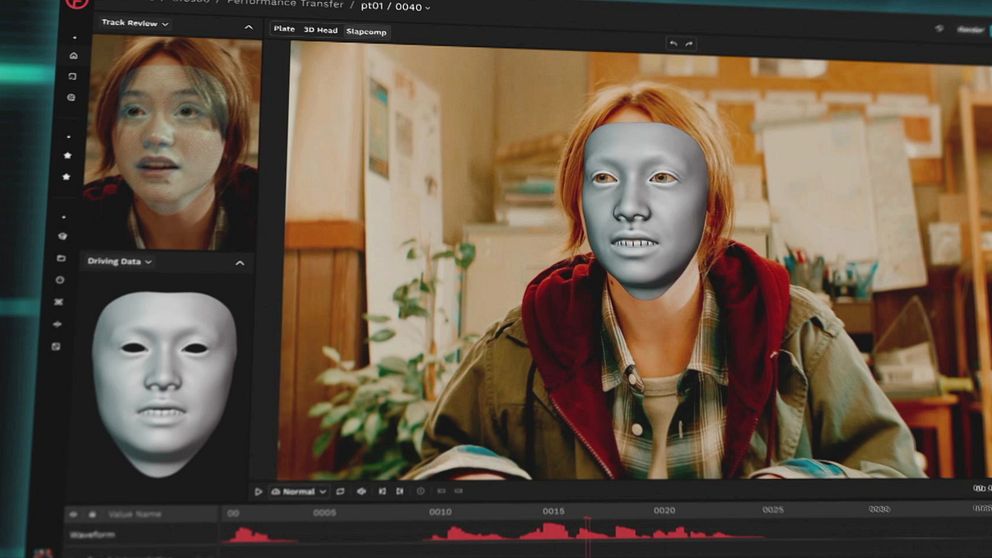
Task: Toggle the eye icon in timeline header
Action: 72,514
